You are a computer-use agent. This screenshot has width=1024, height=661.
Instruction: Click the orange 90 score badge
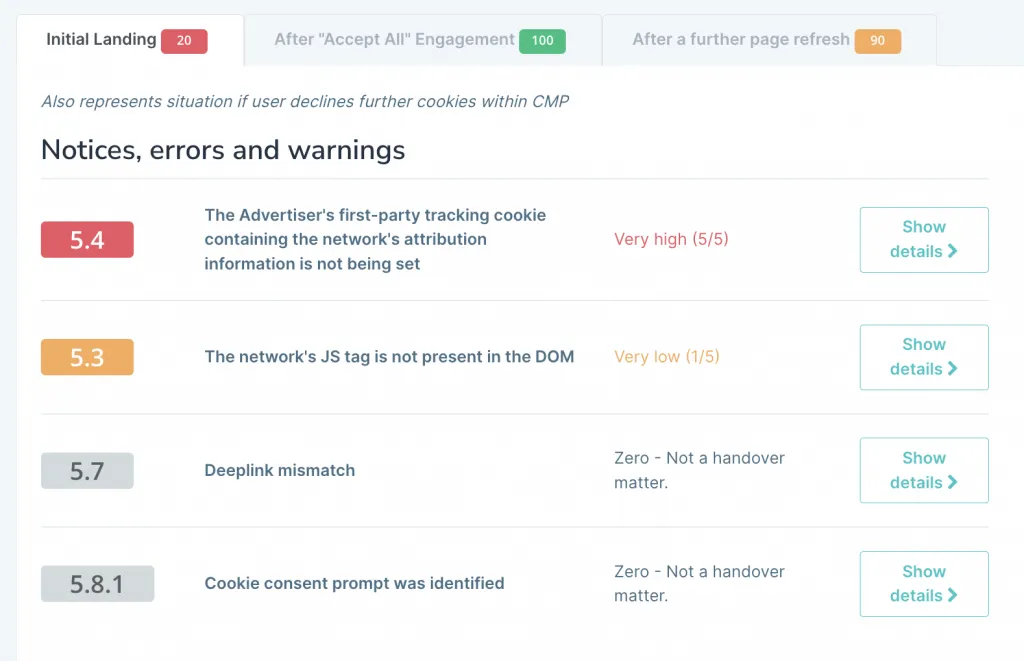coord(877,41)
